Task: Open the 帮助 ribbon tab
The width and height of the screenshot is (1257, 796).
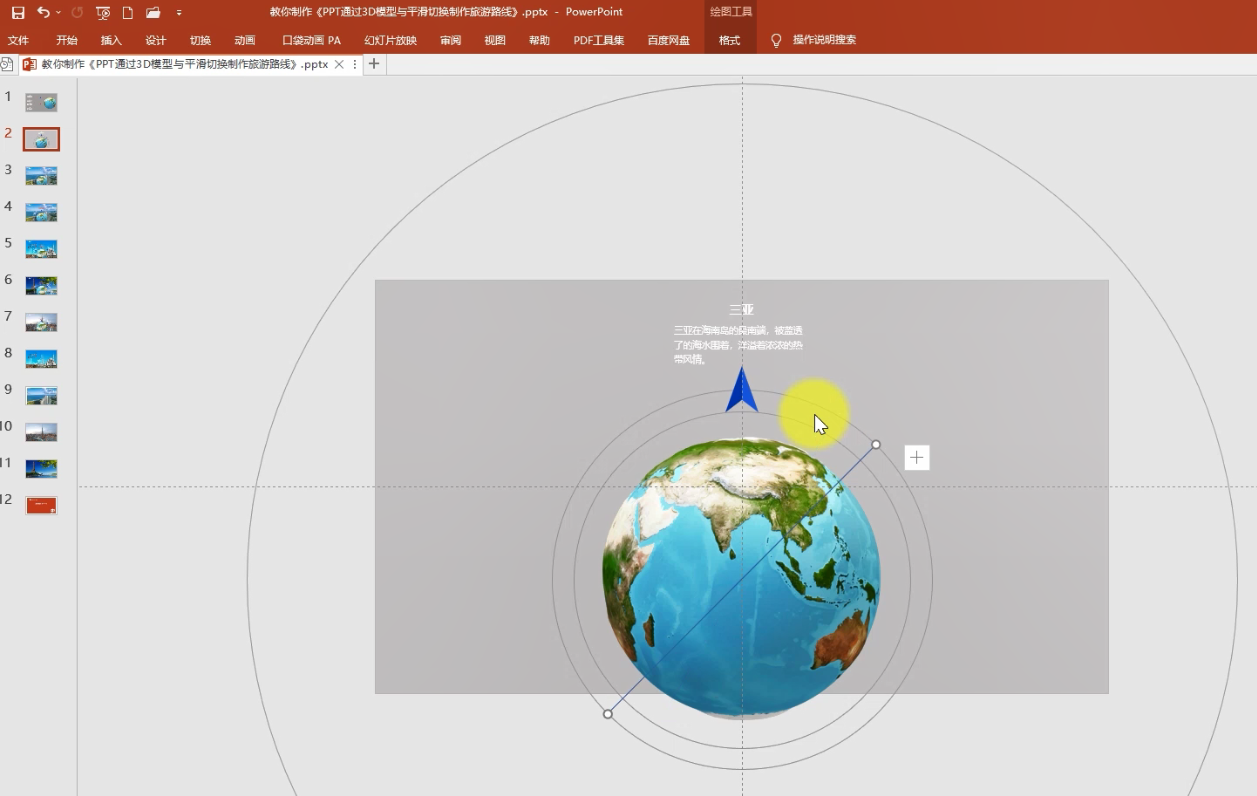Action: 539,40
